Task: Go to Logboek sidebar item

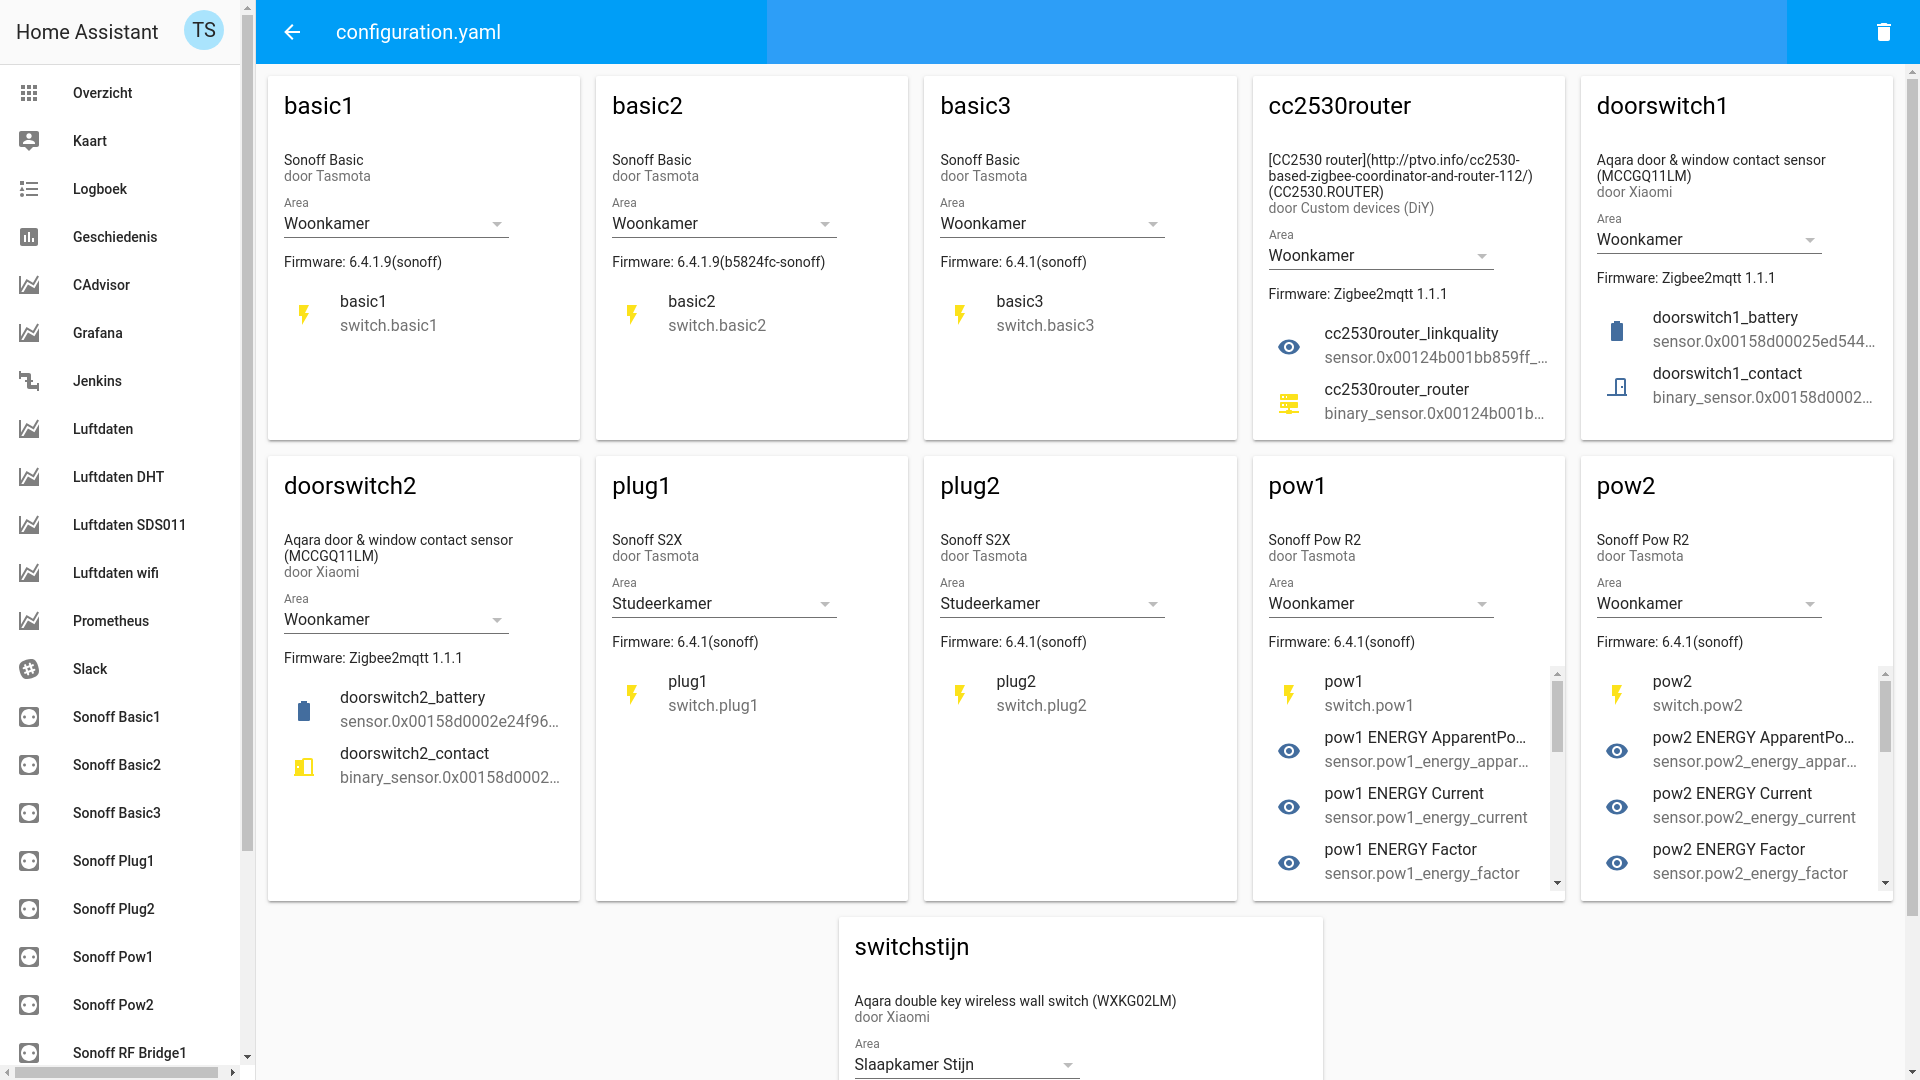Action: pos(100,189)
